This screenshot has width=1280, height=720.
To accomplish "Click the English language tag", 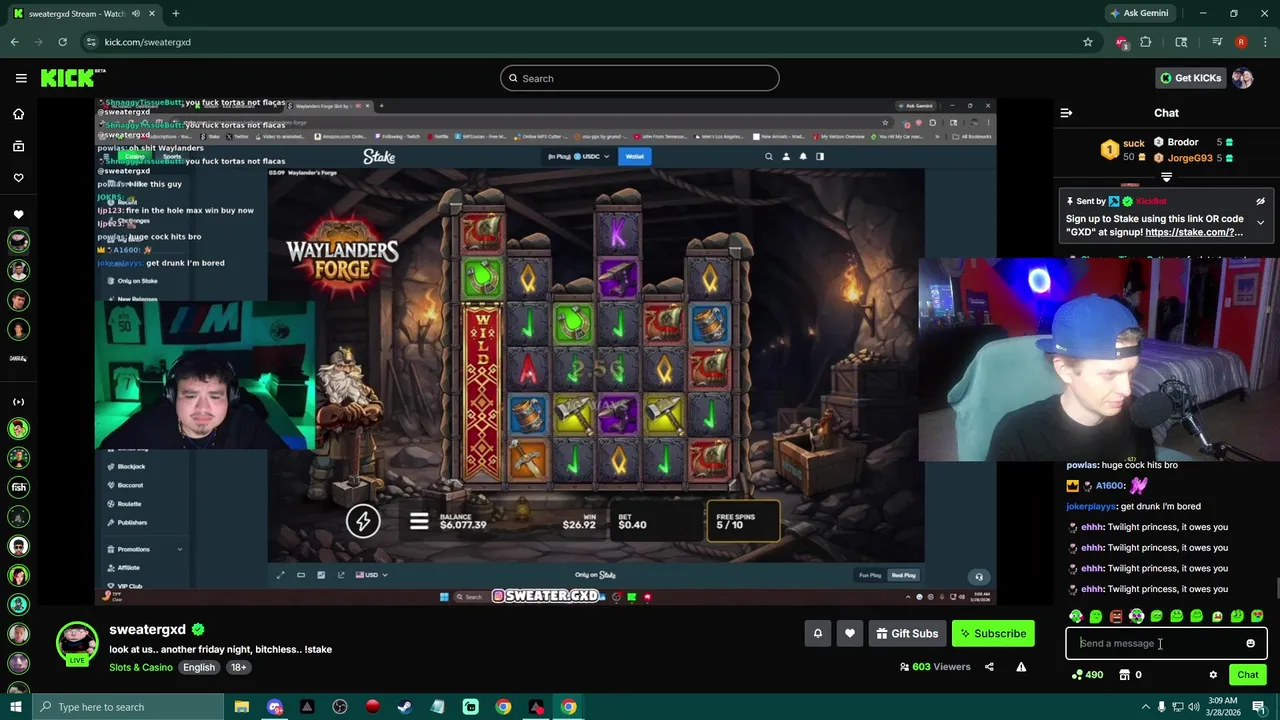I will pyautogui.click(x=199, y=667).
